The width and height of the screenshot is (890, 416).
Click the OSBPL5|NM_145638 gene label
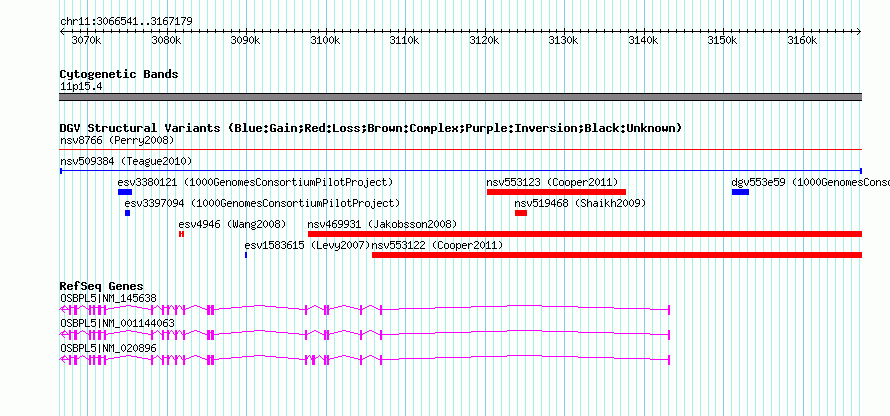click(x=108, y=299)
